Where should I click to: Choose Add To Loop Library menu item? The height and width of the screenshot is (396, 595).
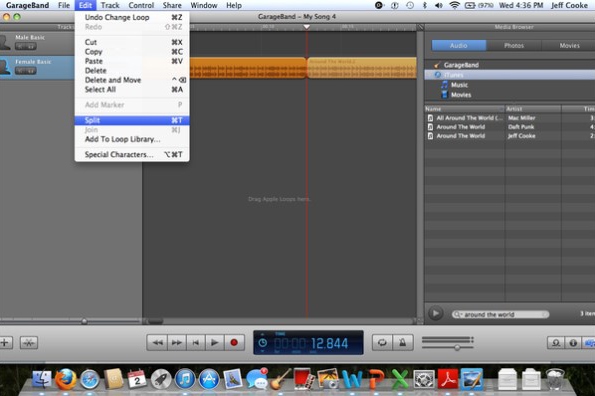tap(132, 139)
